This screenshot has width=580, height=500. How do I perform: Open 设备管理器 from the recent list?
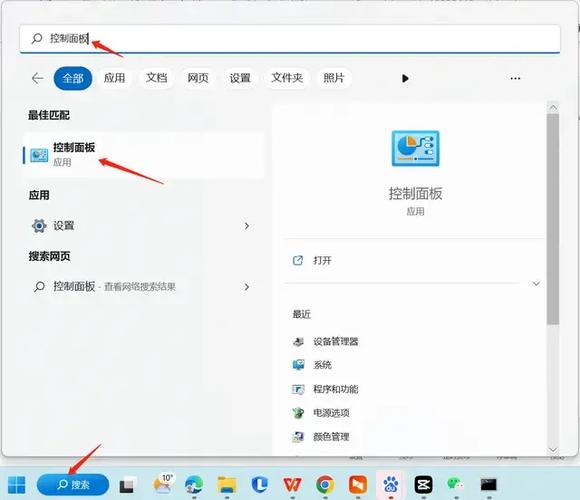(x=335, y=341)
